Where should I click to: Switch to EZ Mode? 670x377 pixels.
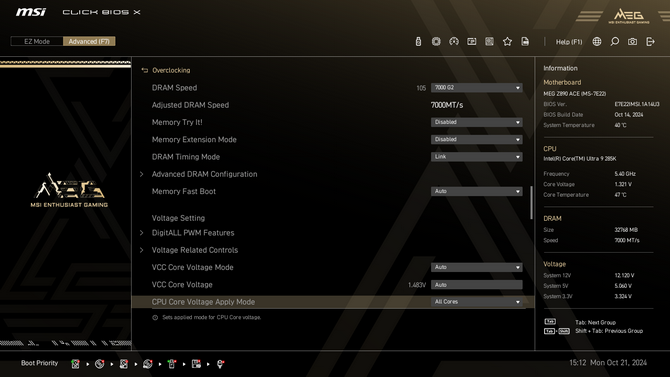(37, 41)
